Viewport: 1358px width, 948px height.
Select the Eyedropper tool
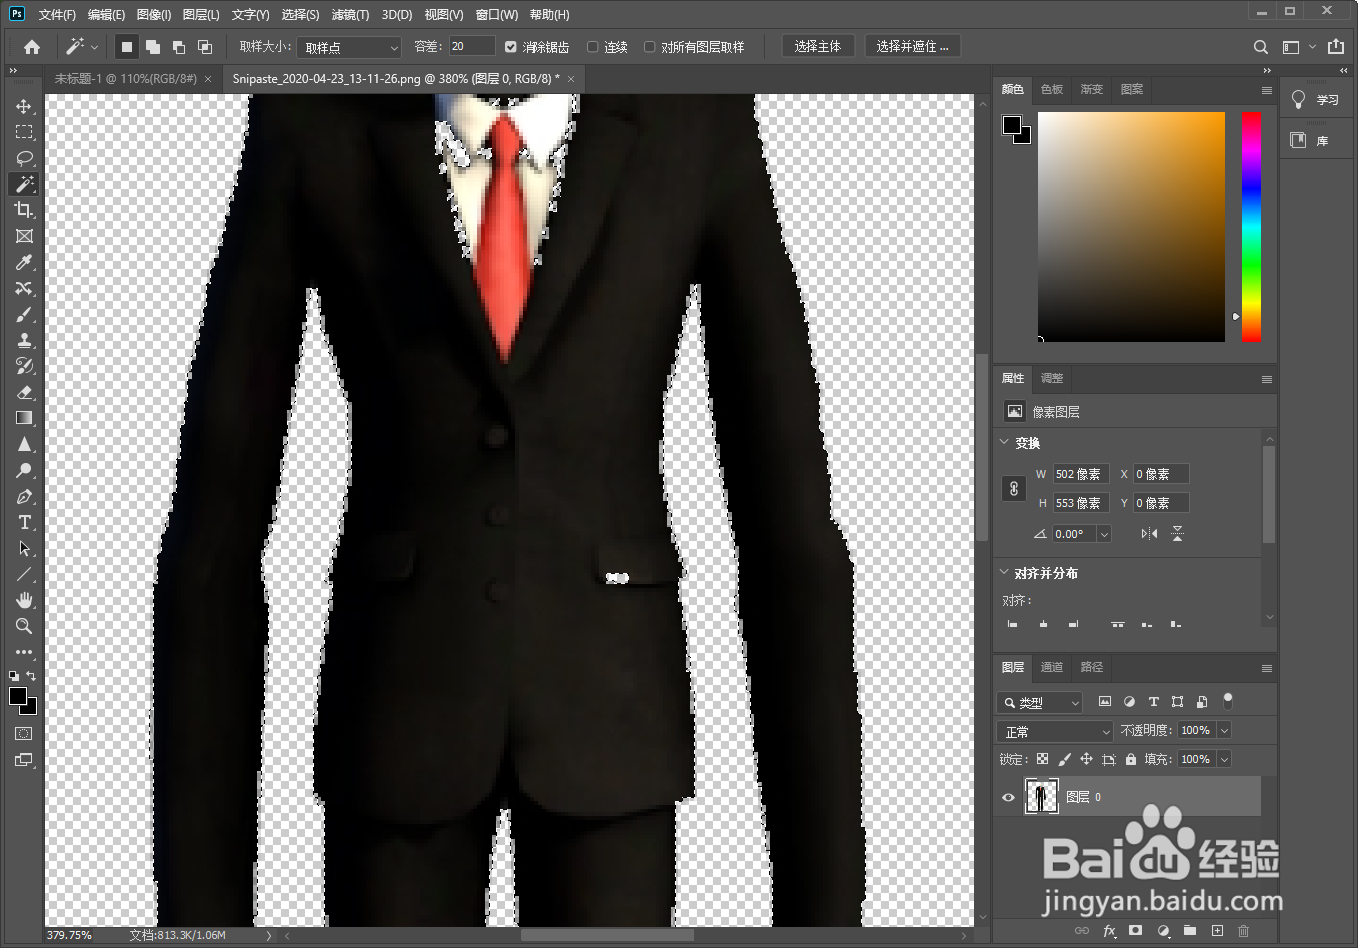pyautogui.click(x=24, y=262)
